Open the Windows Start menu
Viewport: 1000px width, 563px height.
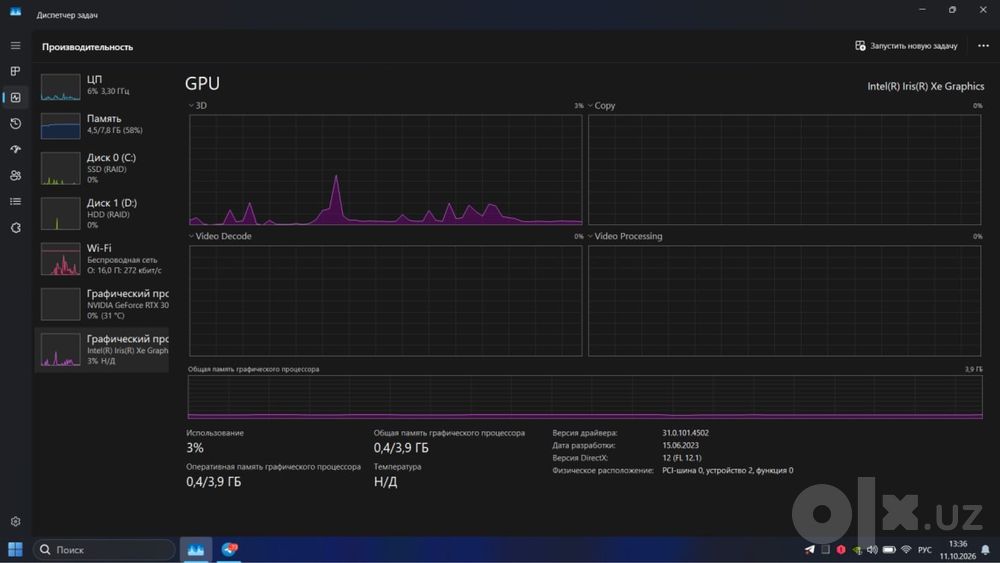15,550
